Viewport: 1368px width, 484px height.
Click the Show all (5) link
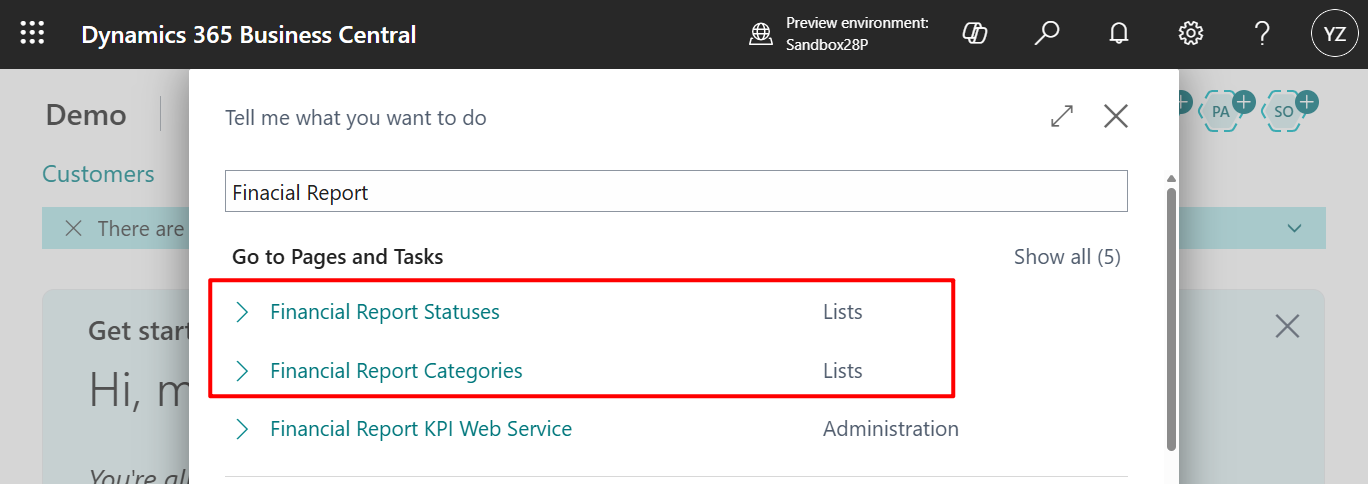coord(1066,257)
